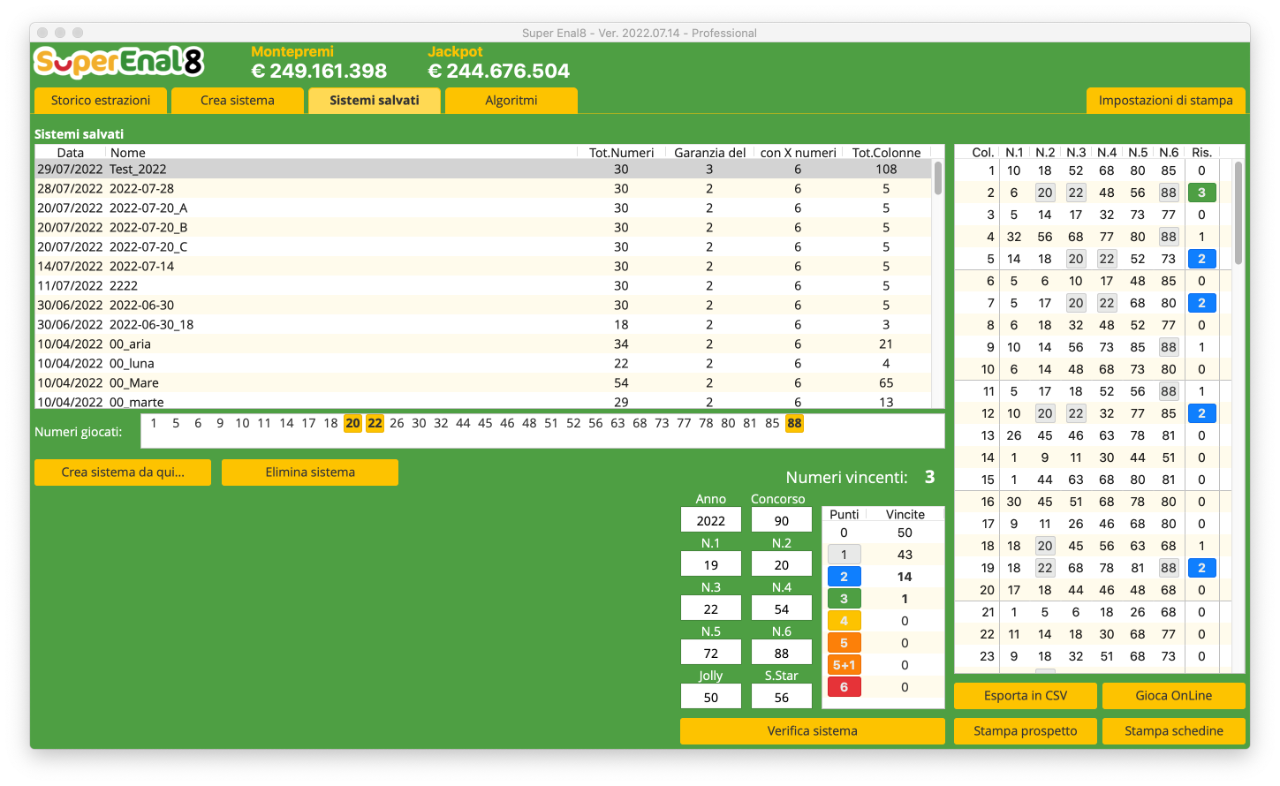Click Esporta in CSV
Screen dimensions: 1280x786
[1025, 696]
